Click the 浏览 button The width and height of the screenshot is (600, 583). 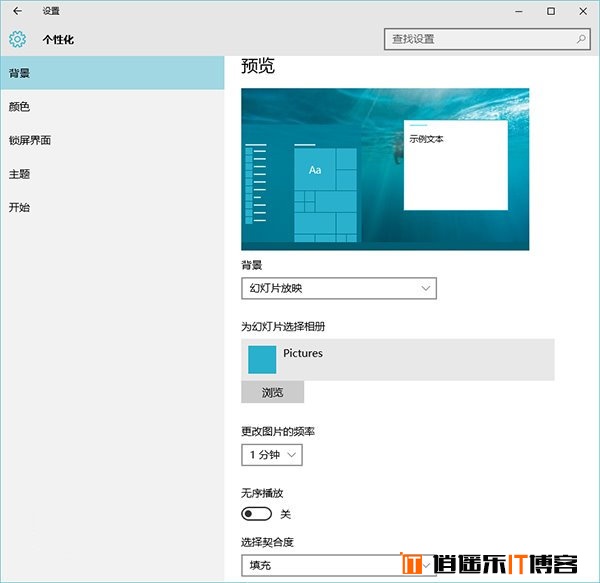pos(272,392)
